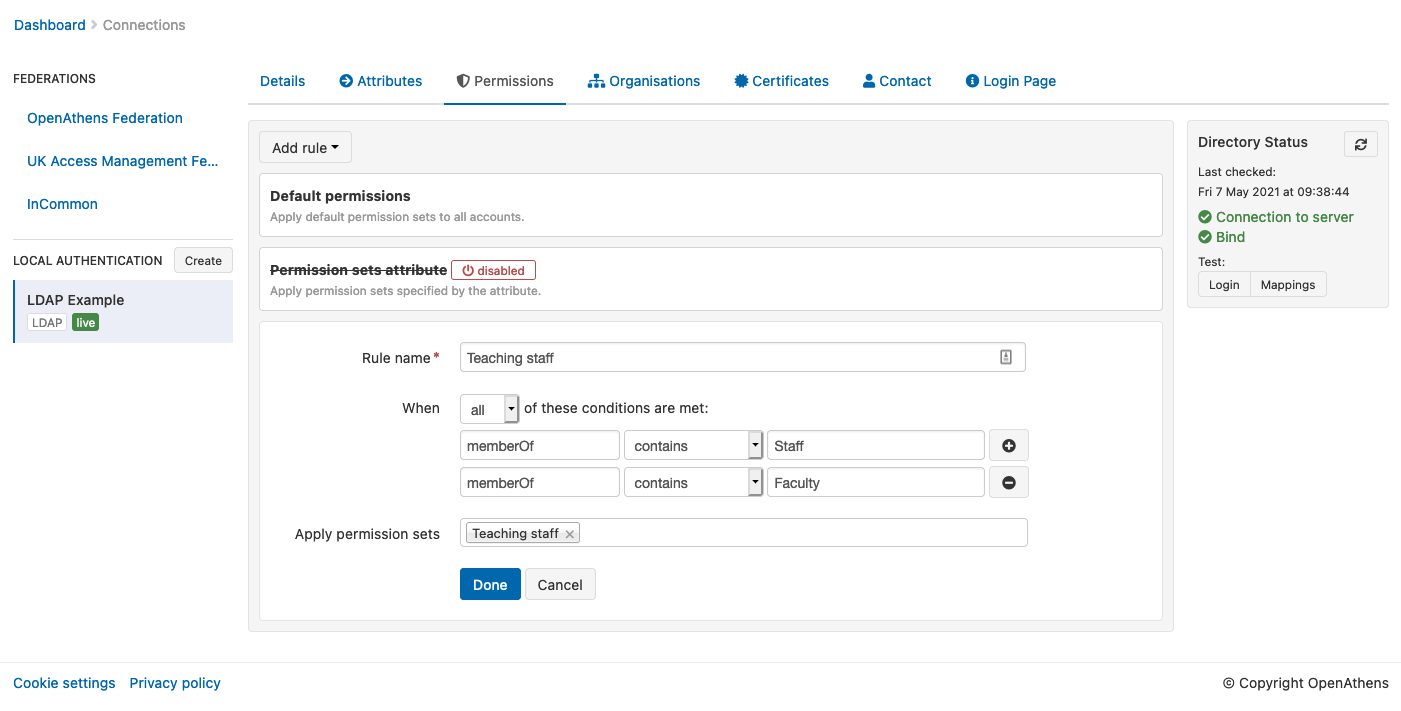Click the refresh Directory Status icon
This screenshot has height=711, width=1401.
(1360, 144)
